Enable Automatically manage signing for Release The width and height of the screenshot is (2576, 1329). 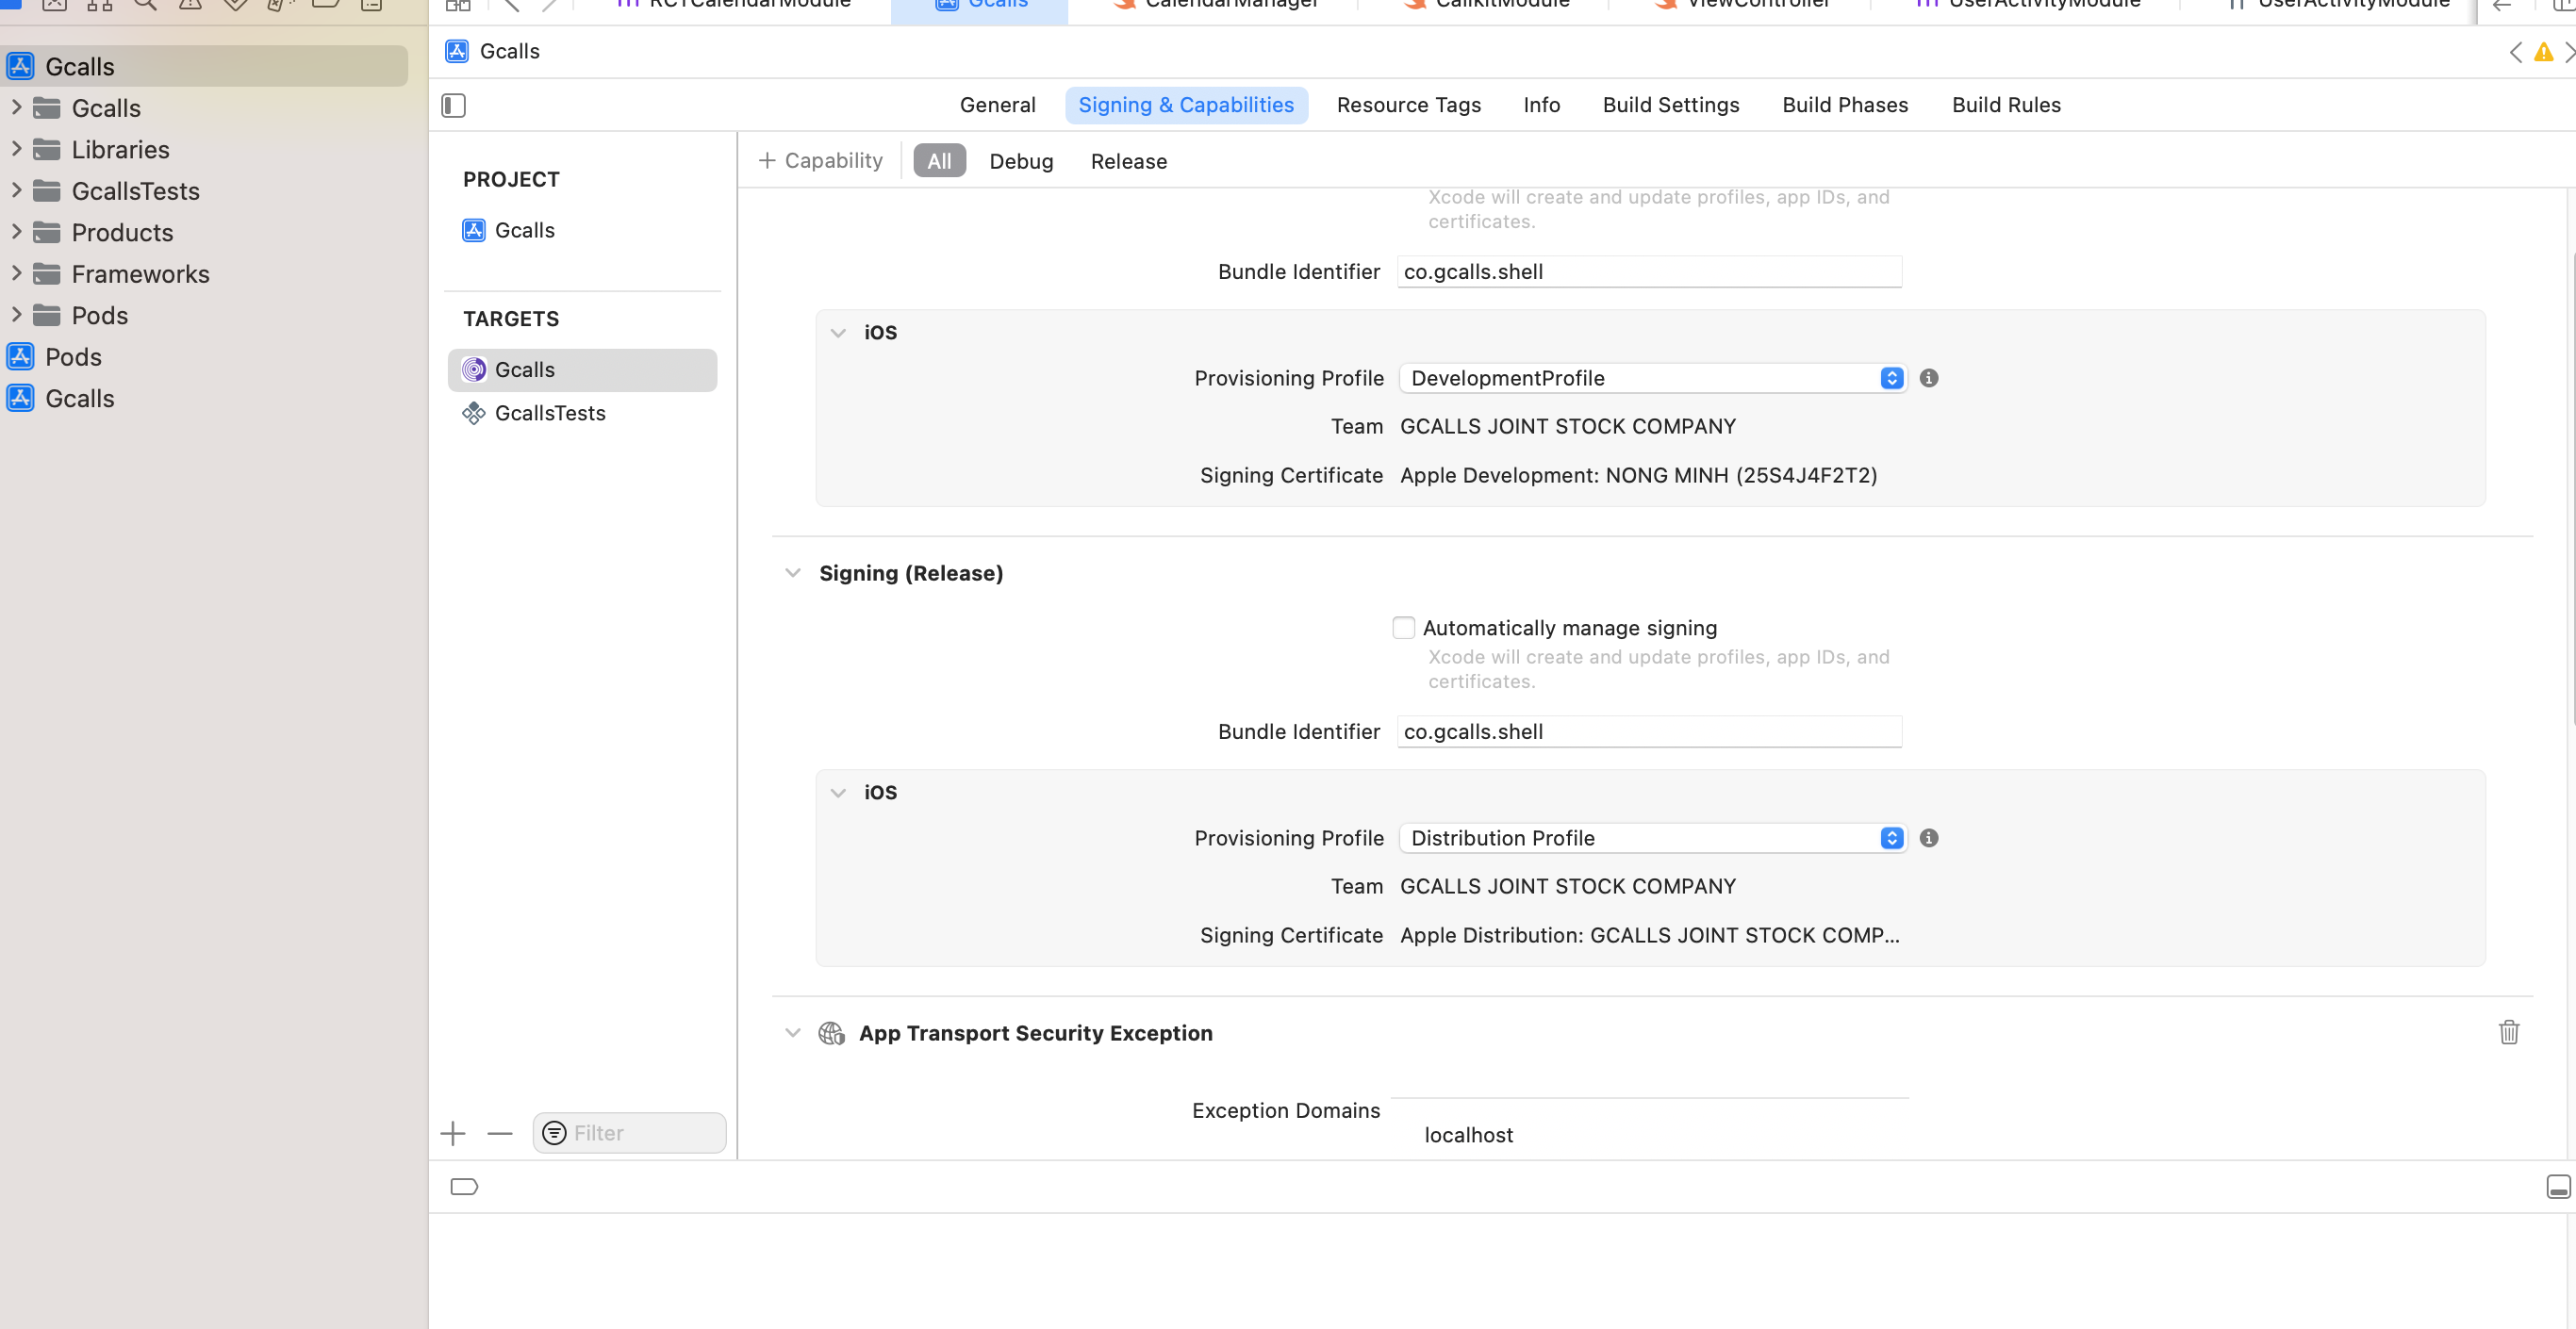click(1403, 627)
